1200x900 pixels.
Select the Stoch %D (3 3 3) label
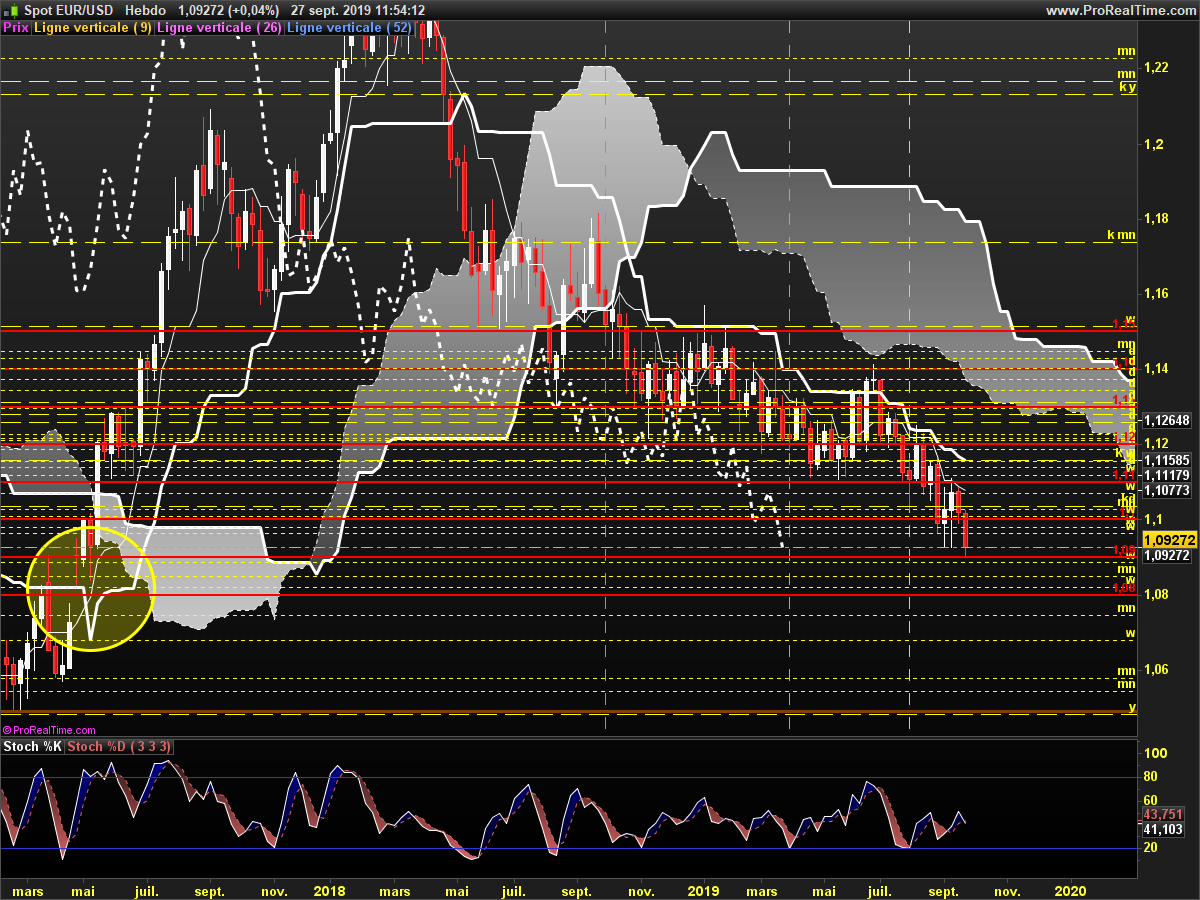pos(120,746)
